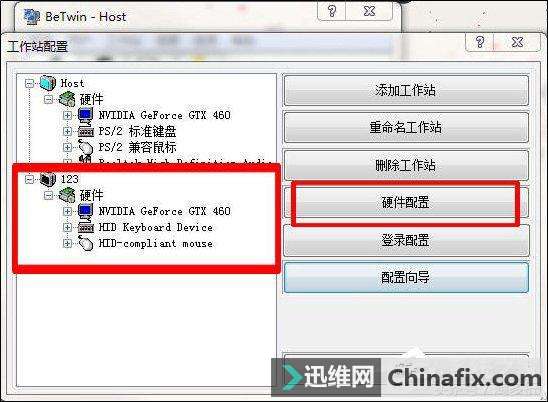This screenshot has height=402, width=548.
Task: Click the 添加工作站 button
Action: (406, 90)
